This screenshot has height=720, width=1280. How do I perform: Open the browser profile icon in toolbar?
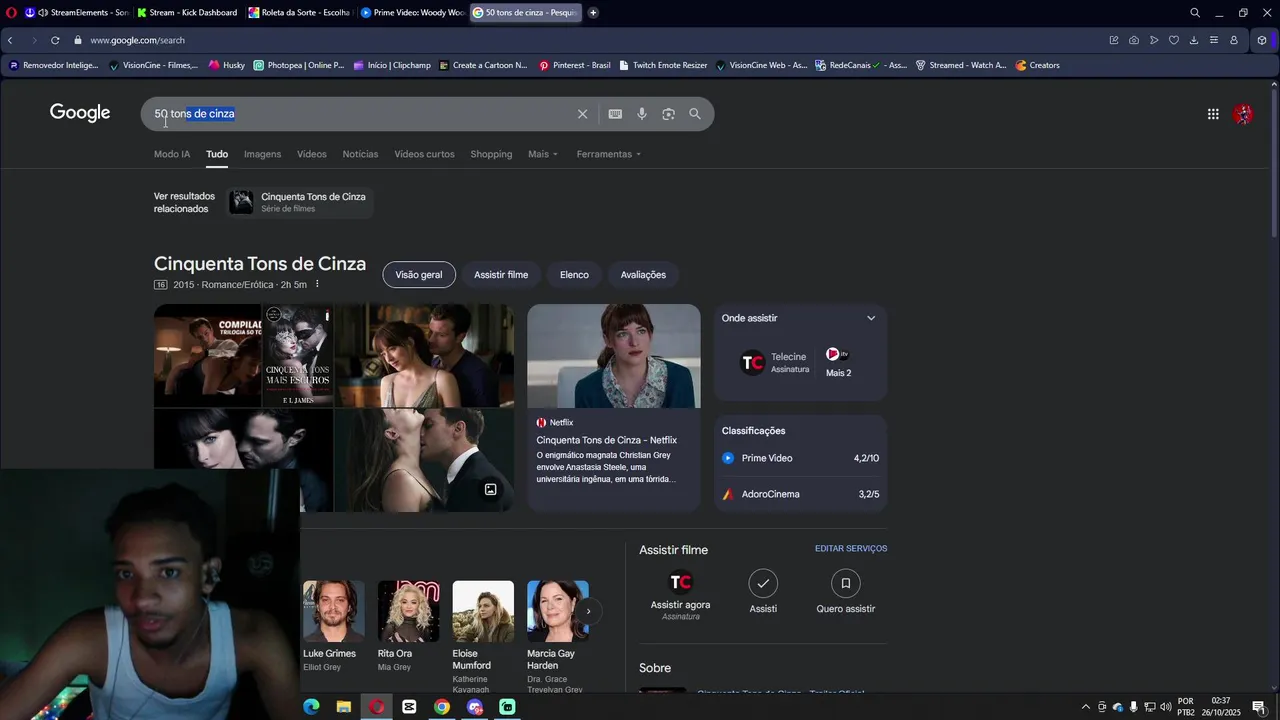pyautogui.click(x=1234, y=40)
